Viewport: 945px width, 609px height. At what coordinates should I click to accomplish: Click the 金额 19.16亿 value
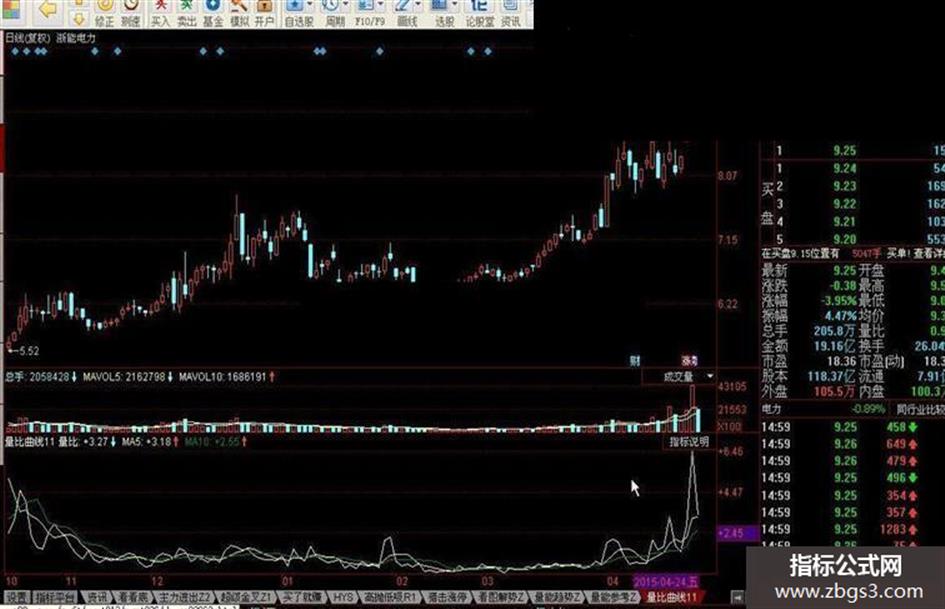click(835, 346)
